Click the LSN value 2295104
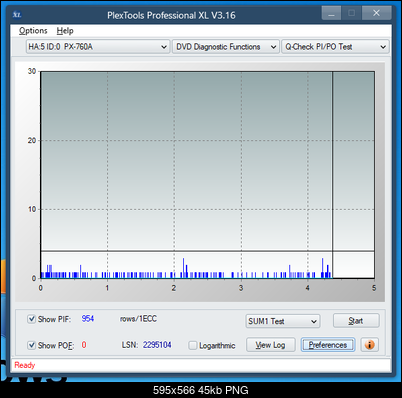 tap(157, 345)
